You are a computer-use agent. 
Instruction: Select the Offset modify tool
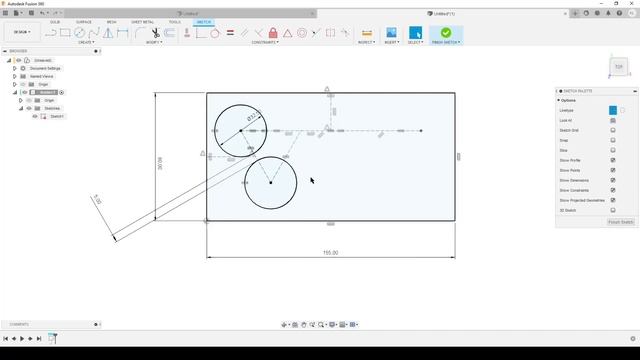tap(170, 33)
